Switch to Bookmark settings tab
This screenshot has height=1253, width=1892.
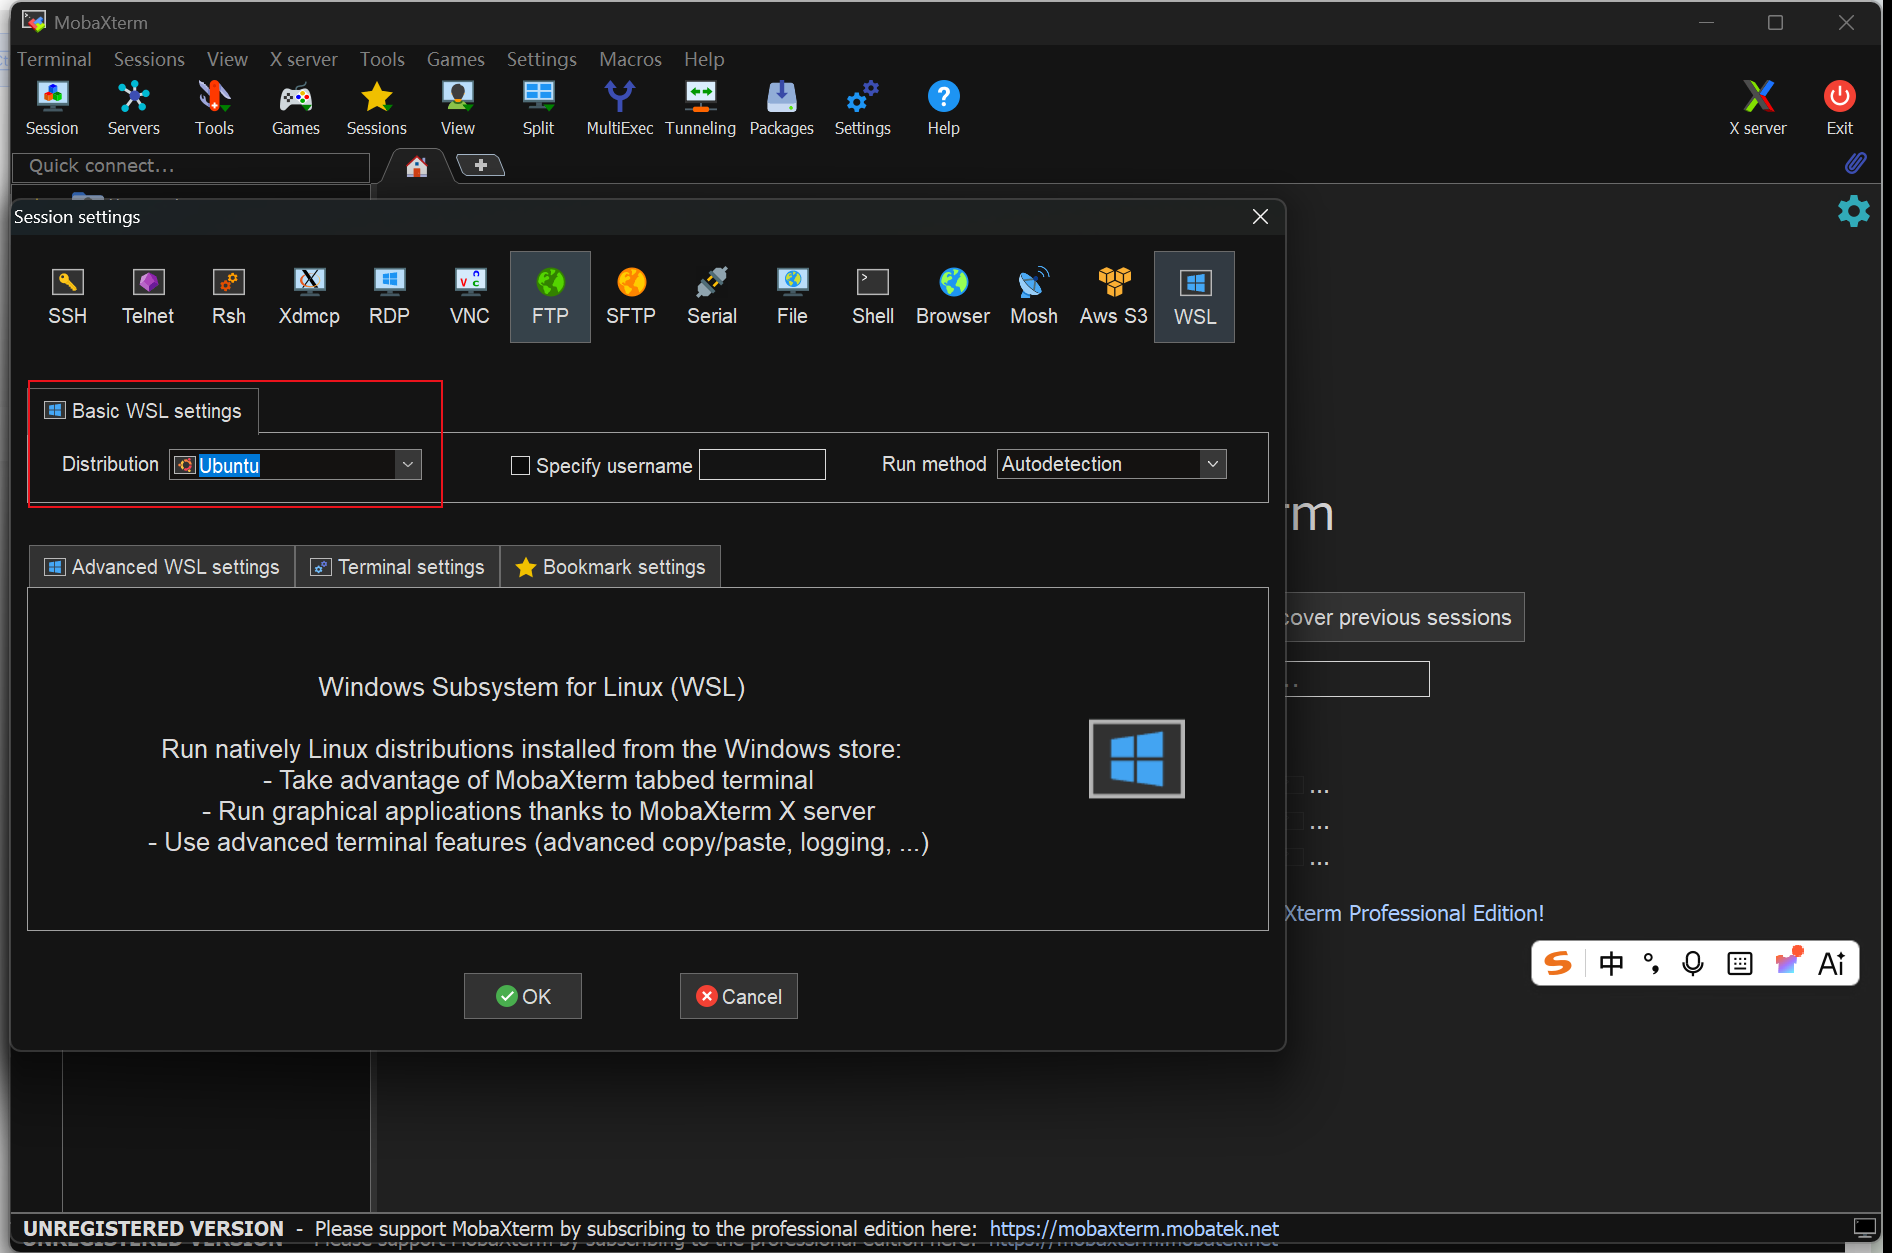click(610, 567)
